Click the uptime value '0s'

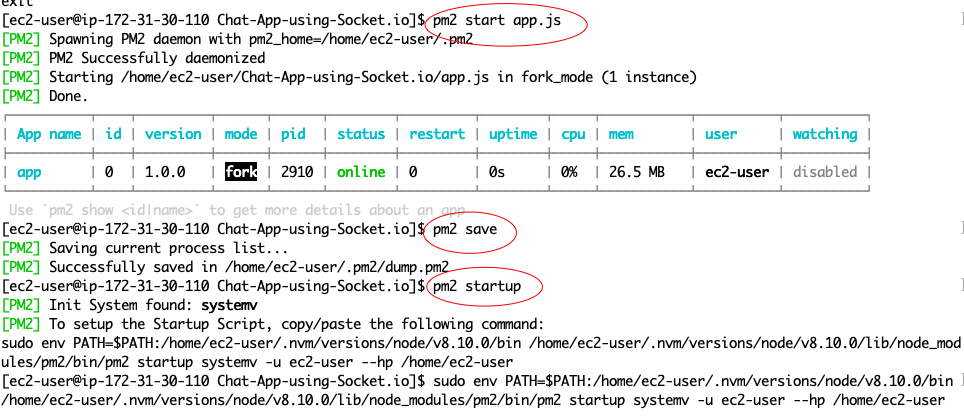coord(497,172)
